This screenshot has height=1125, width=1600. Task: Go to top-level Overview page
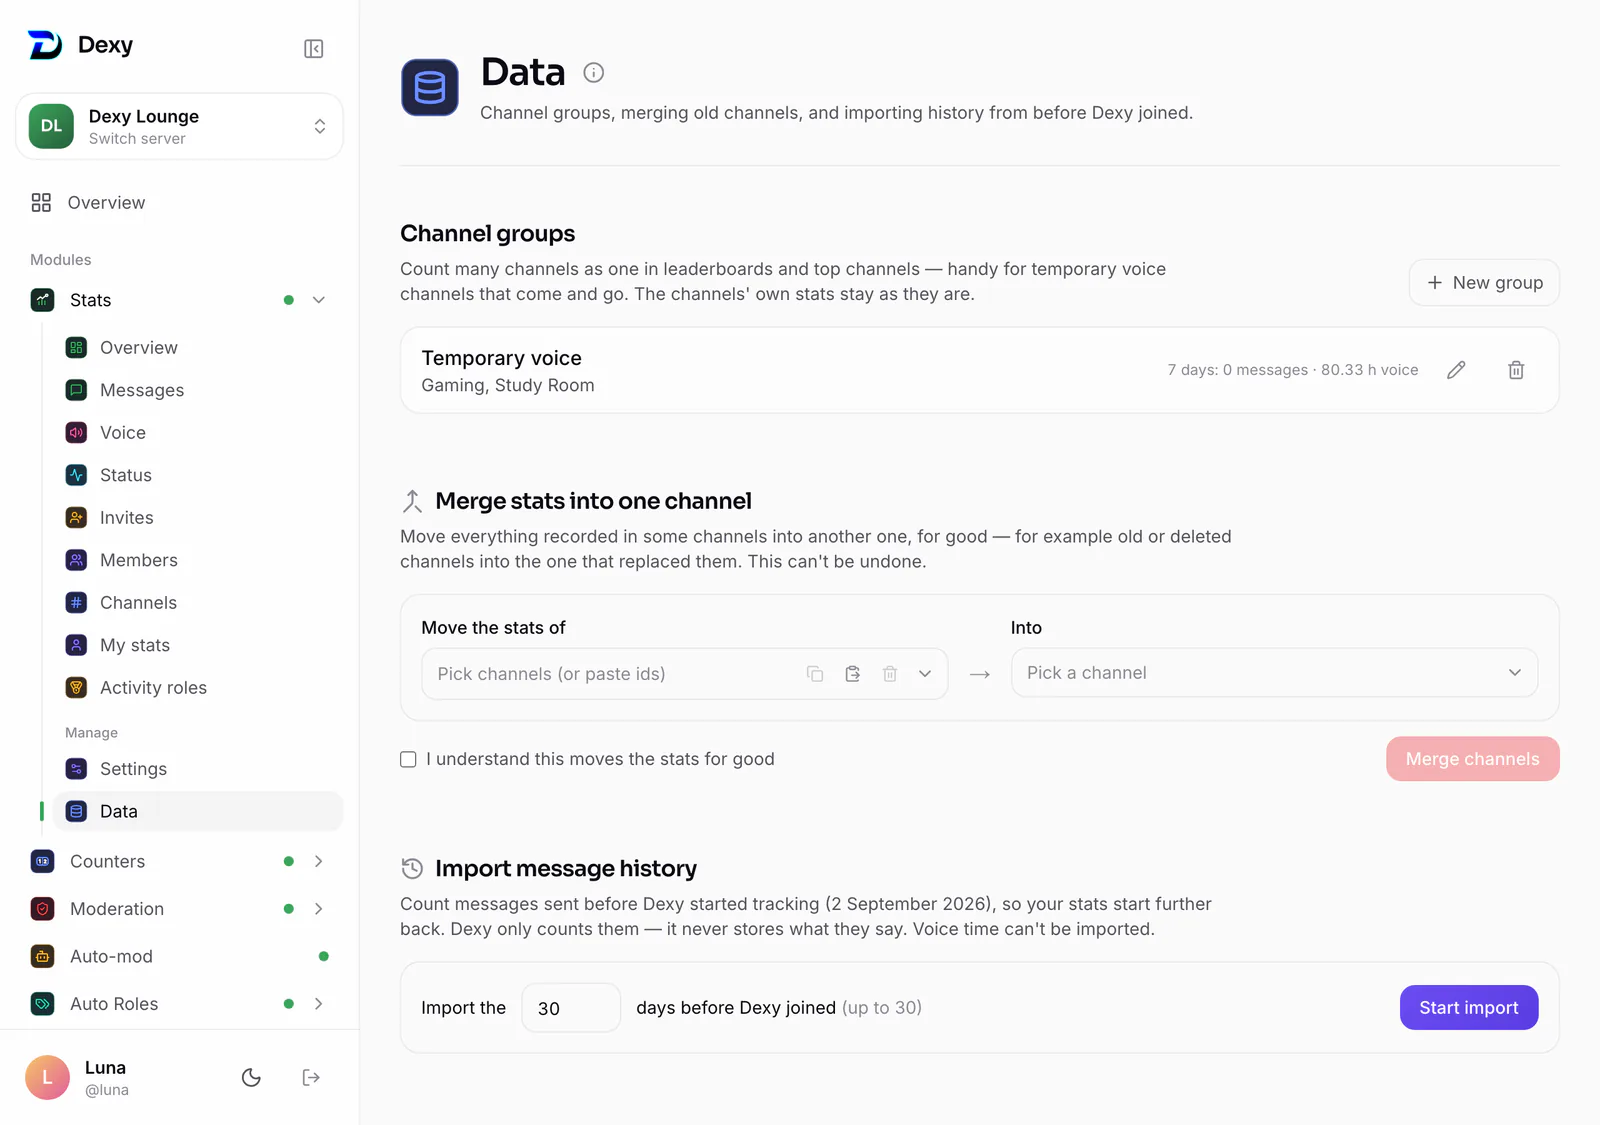click(180, 203)
